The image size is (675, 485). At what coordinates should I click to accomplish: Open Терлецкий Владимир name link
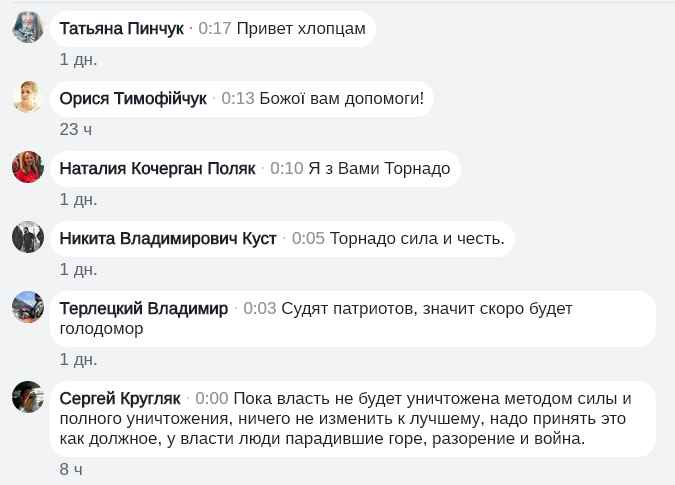point(144,309)
